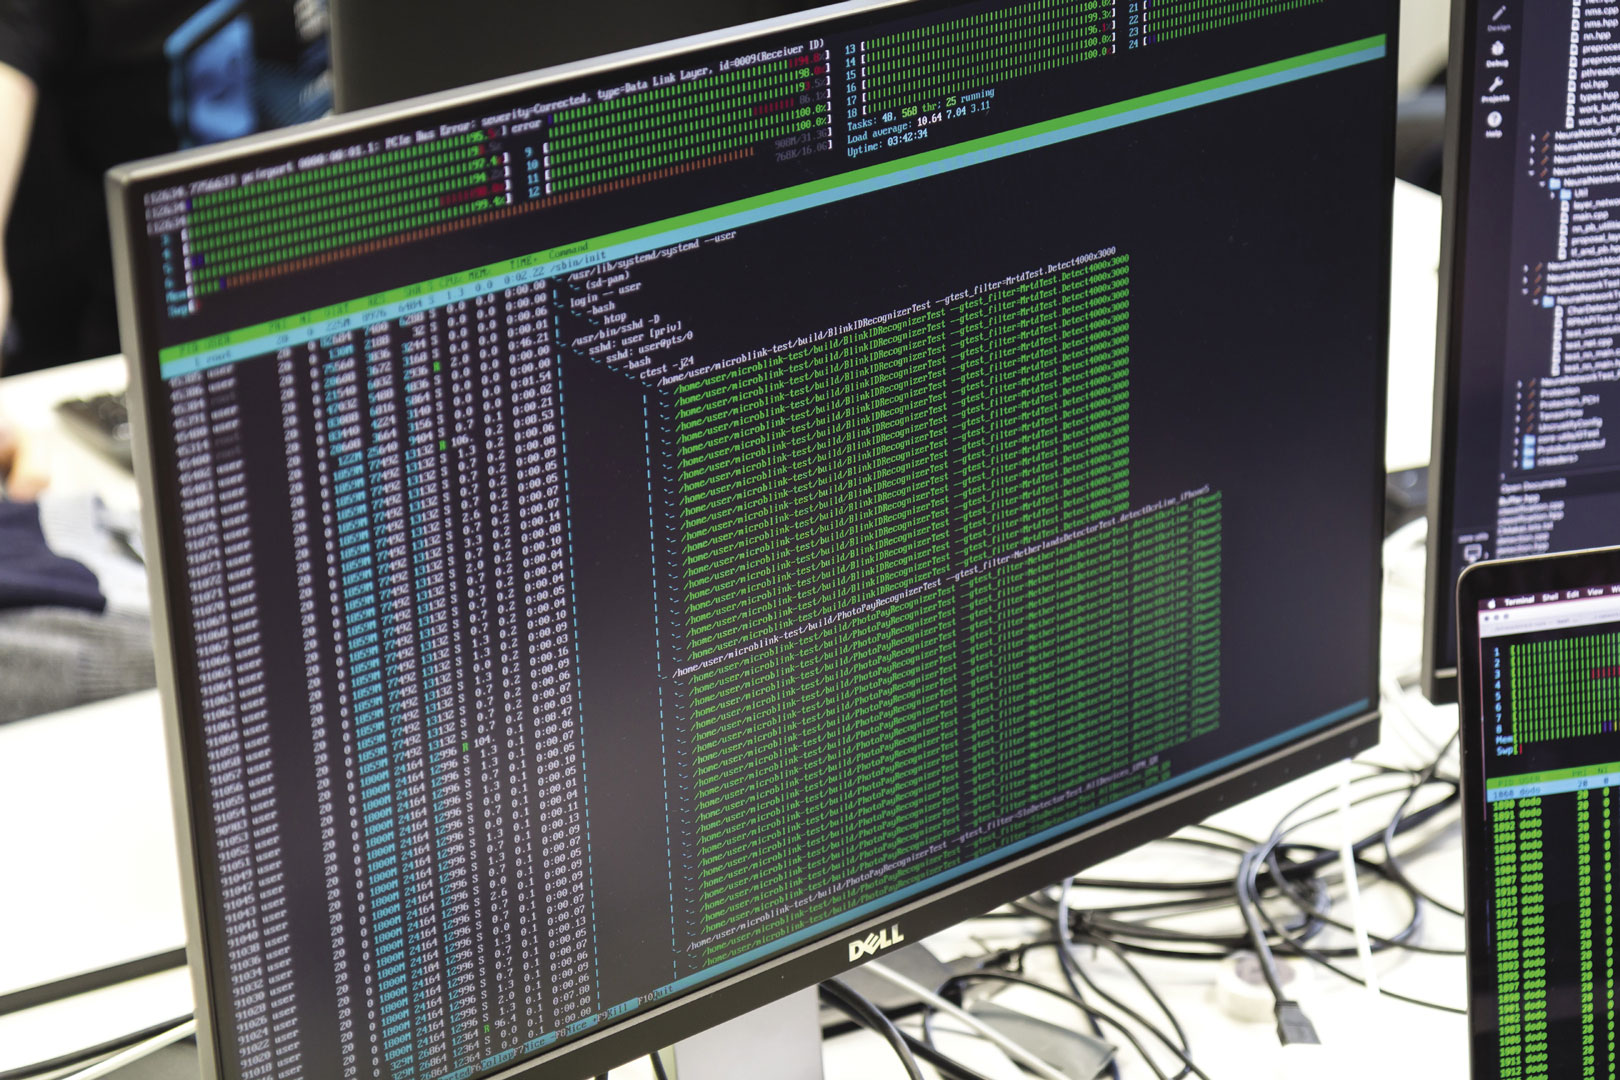This screenshot has height=1080, width=1620.
Task: Open Edit menu on laptop menu bar
Action: click(1573, 595)
